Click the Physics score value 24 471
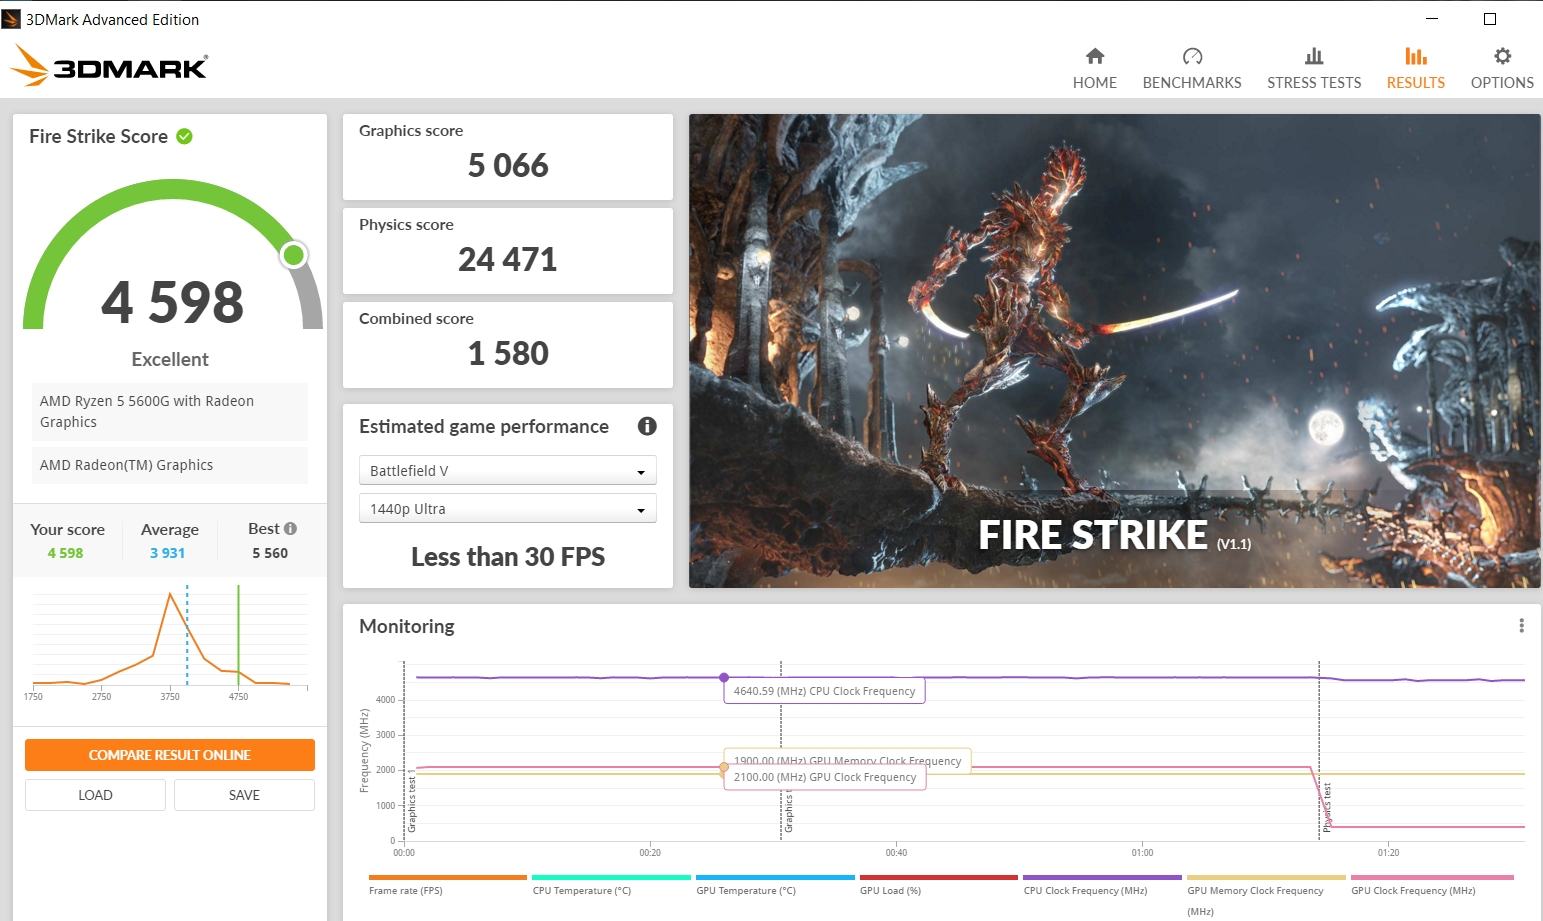1543x921 pixels. click(508, 259)
